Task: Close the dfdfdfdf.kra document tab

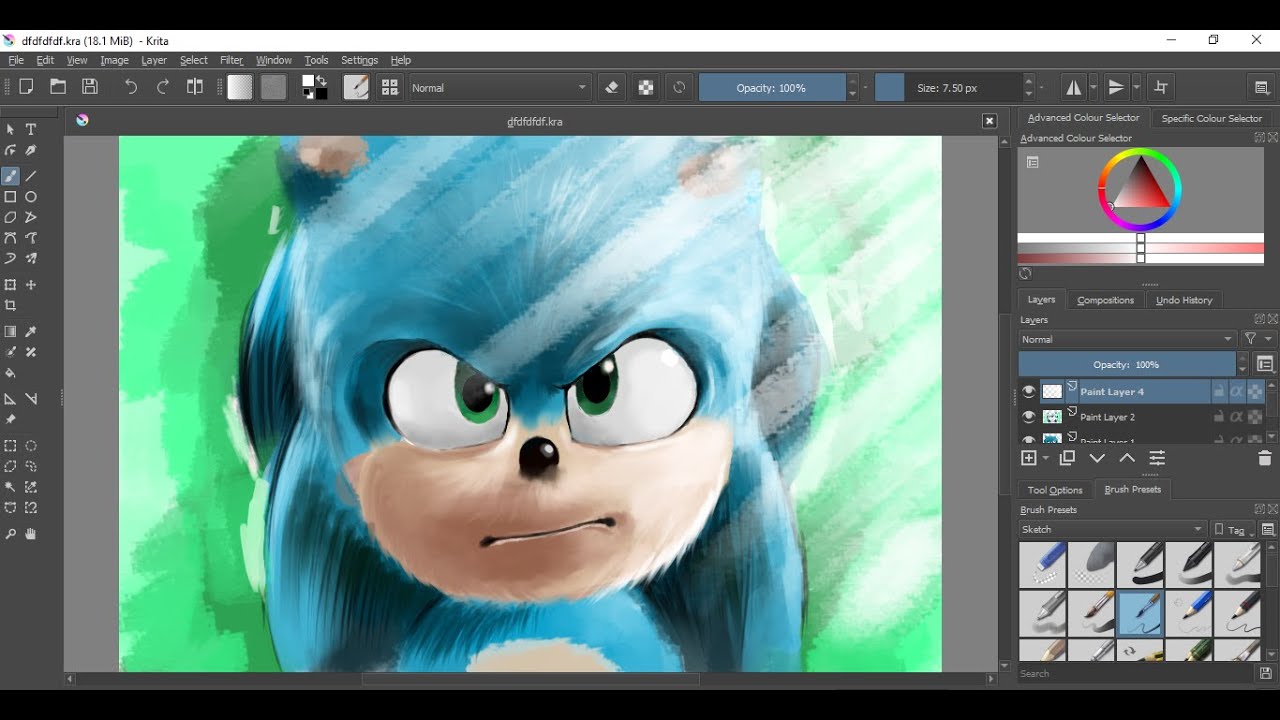Action: click(989, 121)
